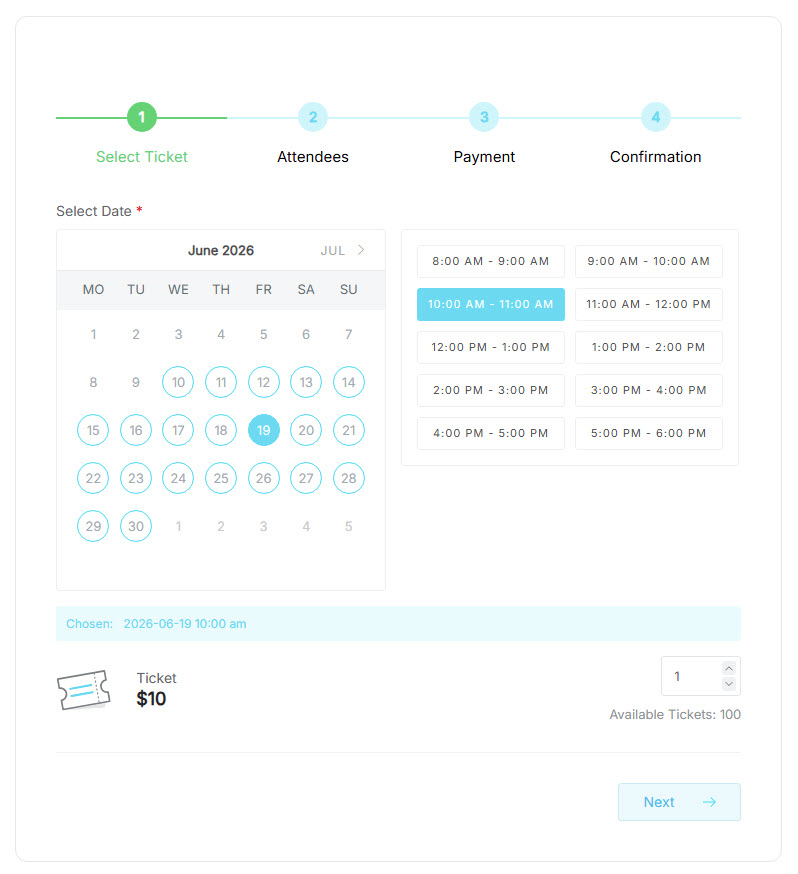Click the Chosen 2026-06-19 10:00 am text

point(156,624)
